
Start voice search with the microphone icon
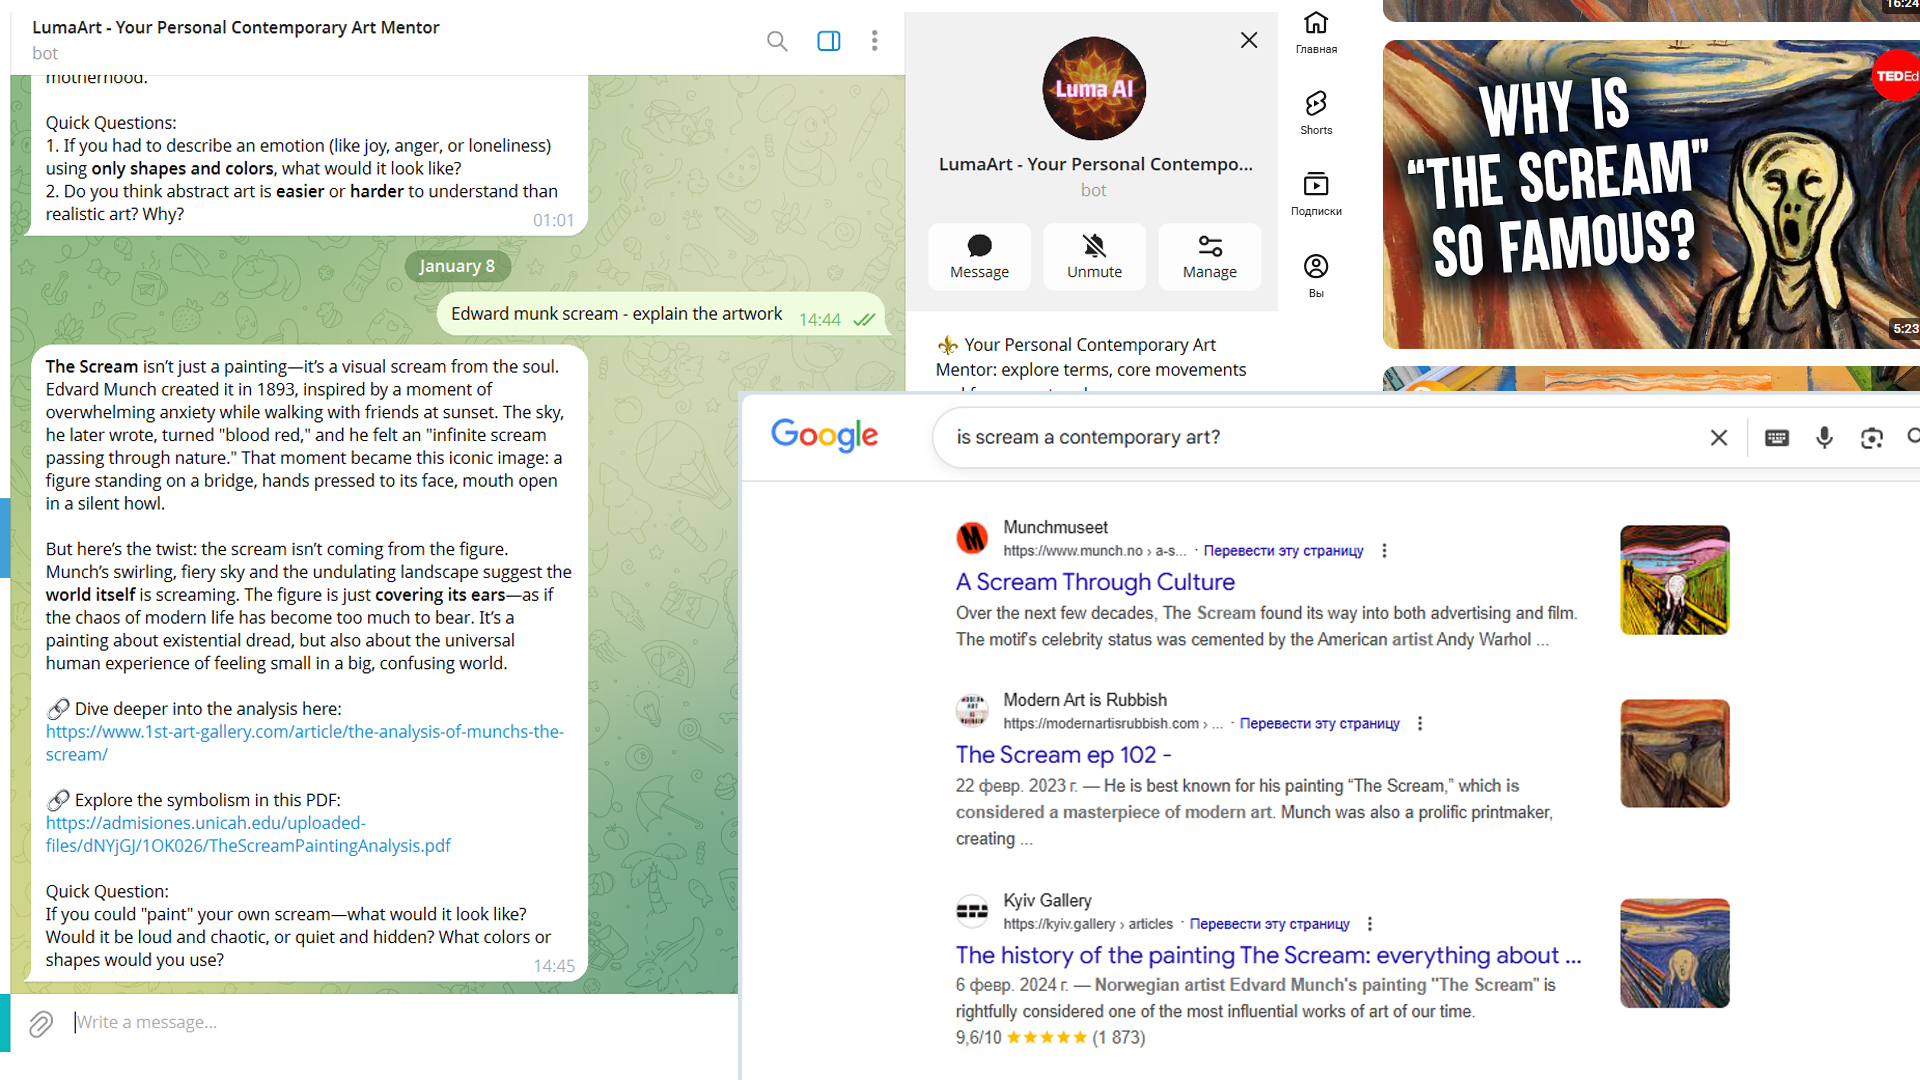pos(1824,437)
